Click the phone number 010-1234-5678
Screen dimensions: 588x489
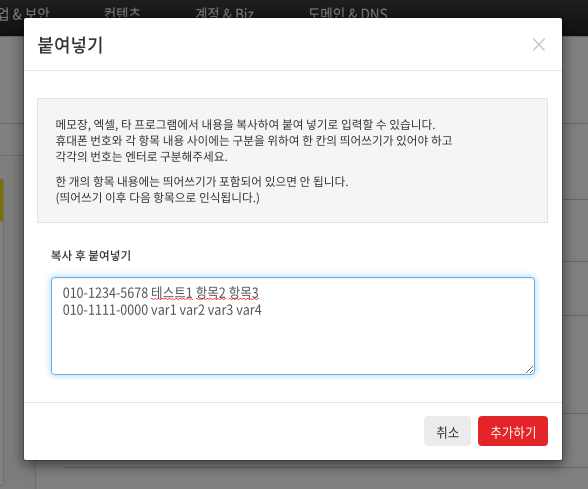105,293
